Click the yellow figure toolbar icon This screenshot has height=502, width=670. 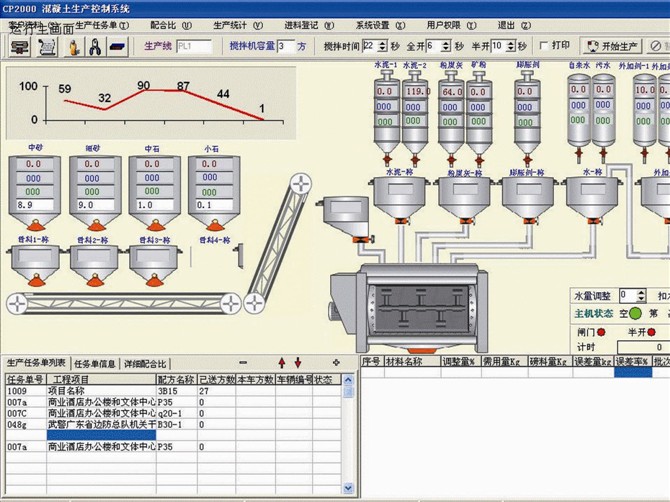74,46
